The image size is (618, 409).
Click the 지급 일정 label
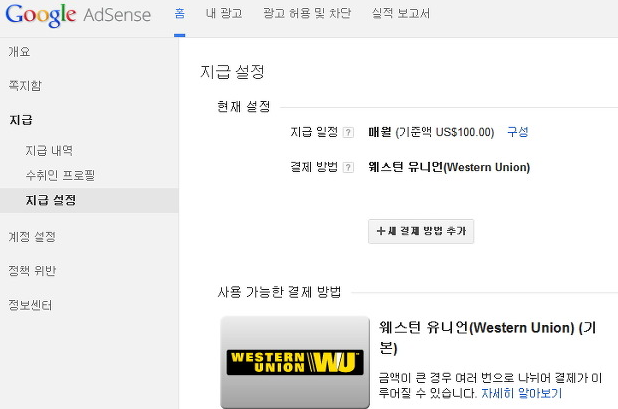point(314,132)
